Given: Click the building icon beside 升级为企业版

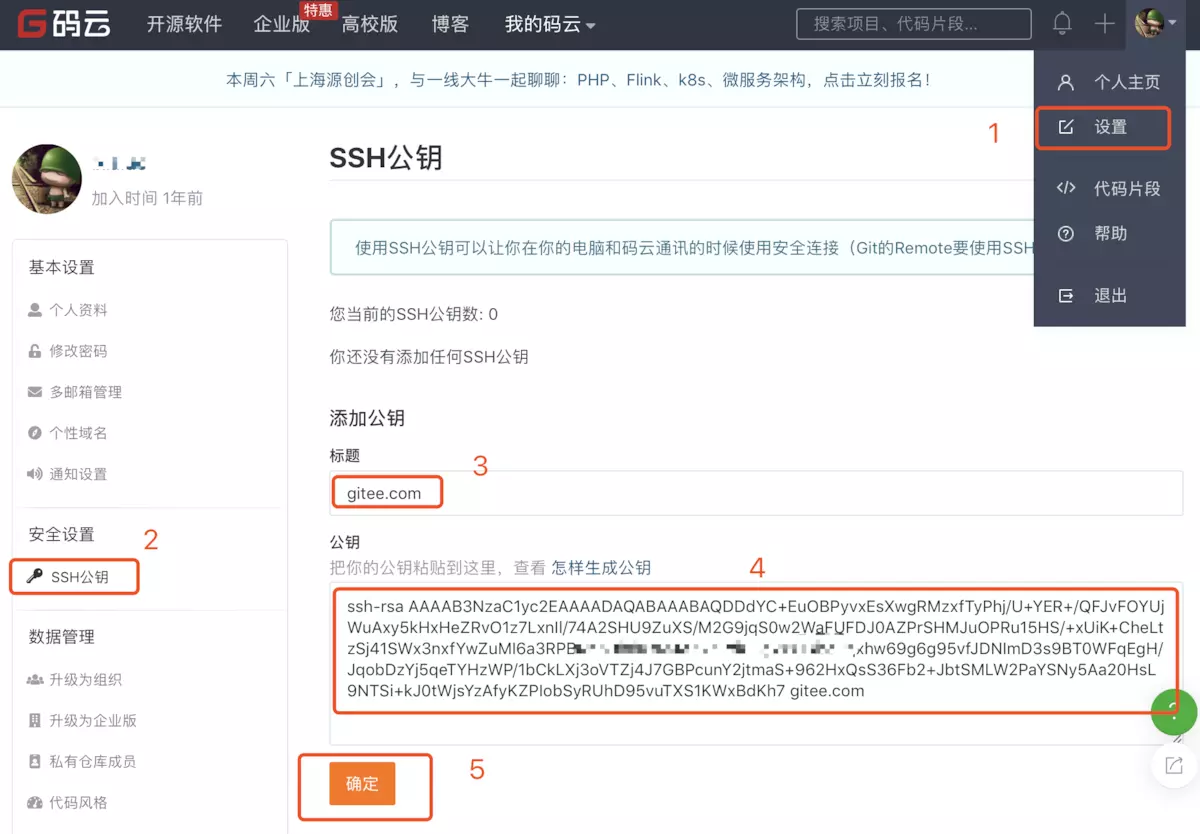Looking at the screenshot, I should (35, 721).
